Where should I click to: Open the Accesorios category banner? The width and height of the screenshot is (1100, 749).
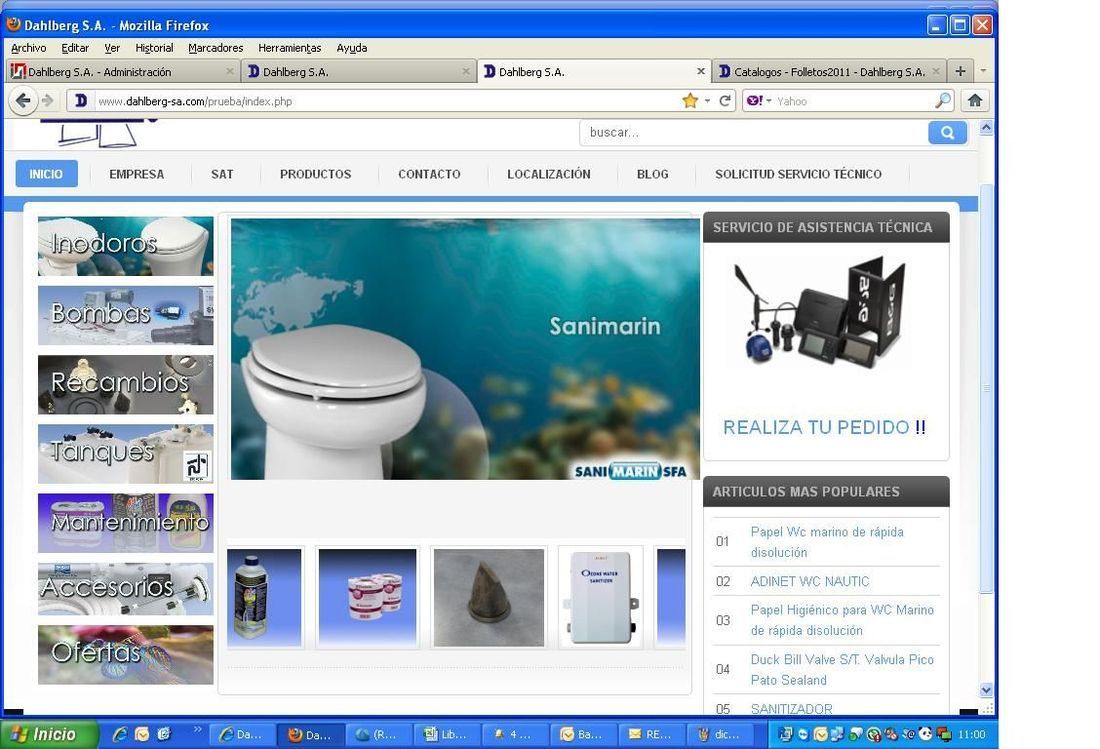[126, 589]
